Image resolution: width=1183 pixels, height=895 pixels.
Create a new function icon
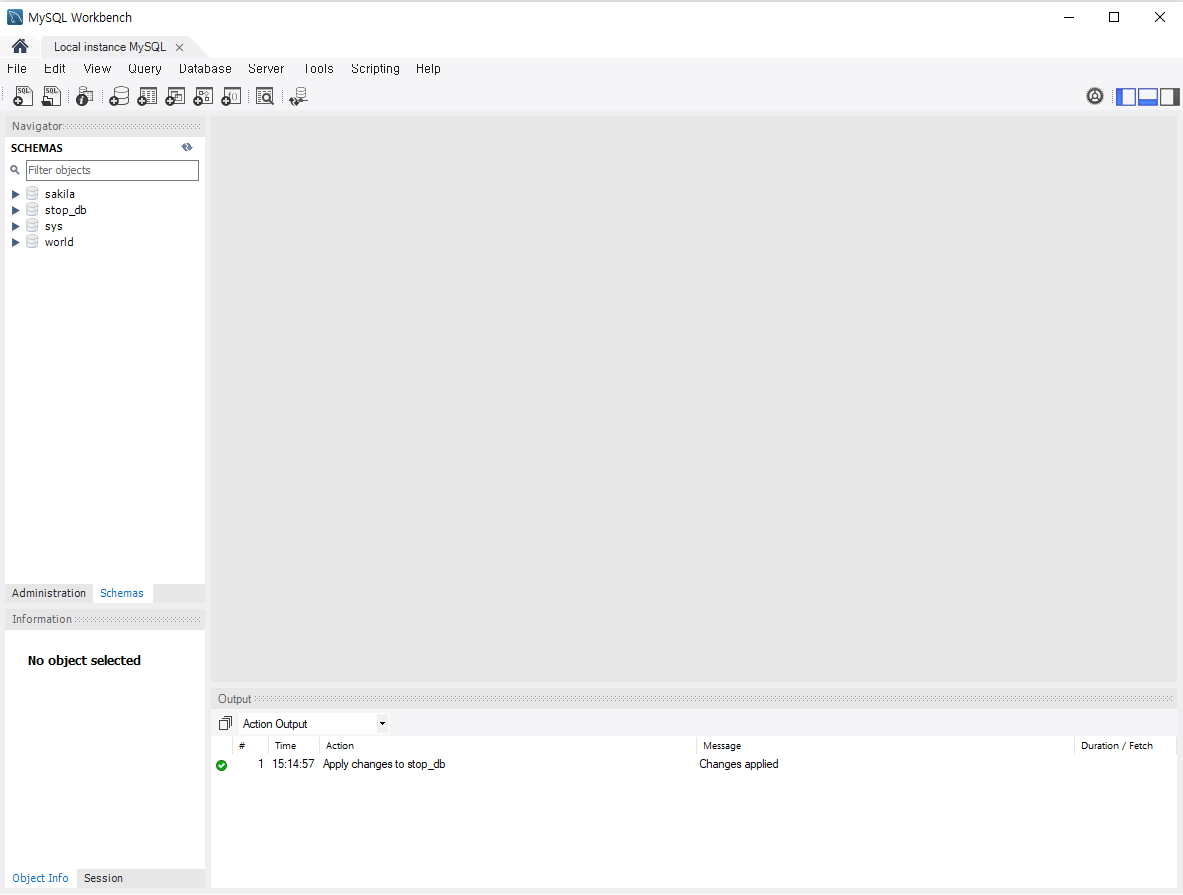[x=232, y=96]
